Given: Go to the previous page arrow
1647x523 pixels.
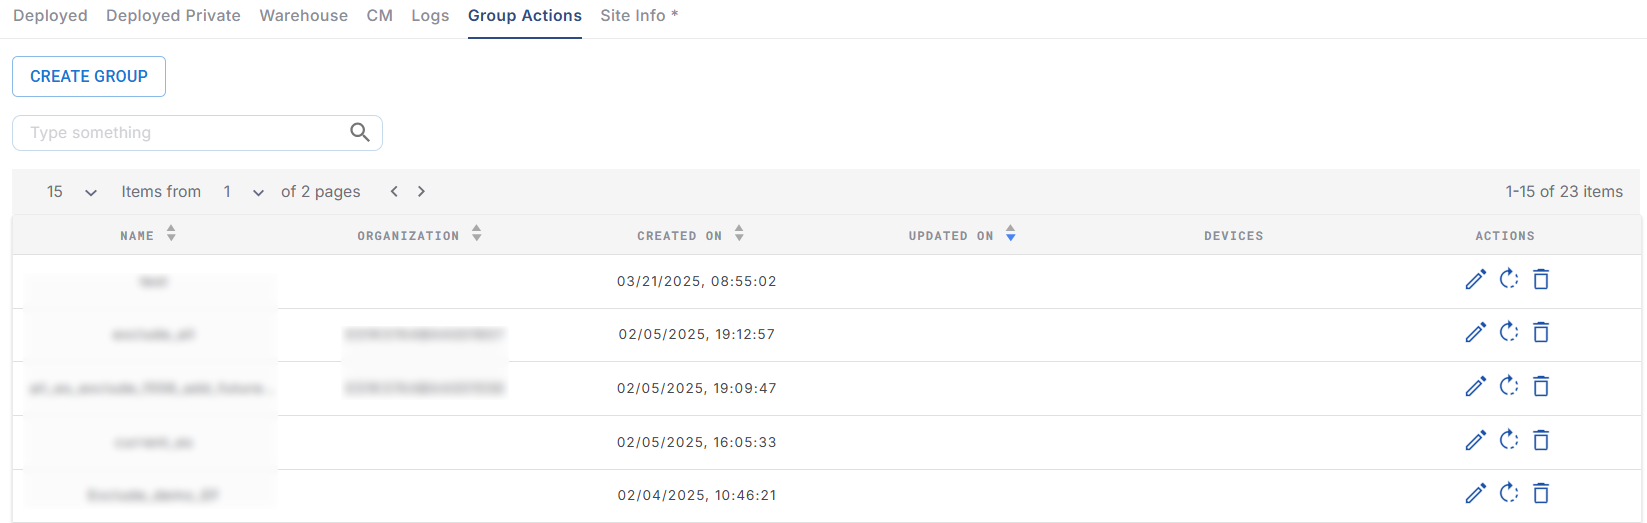Looking at the screenshot, I should [x=394, y=191].
